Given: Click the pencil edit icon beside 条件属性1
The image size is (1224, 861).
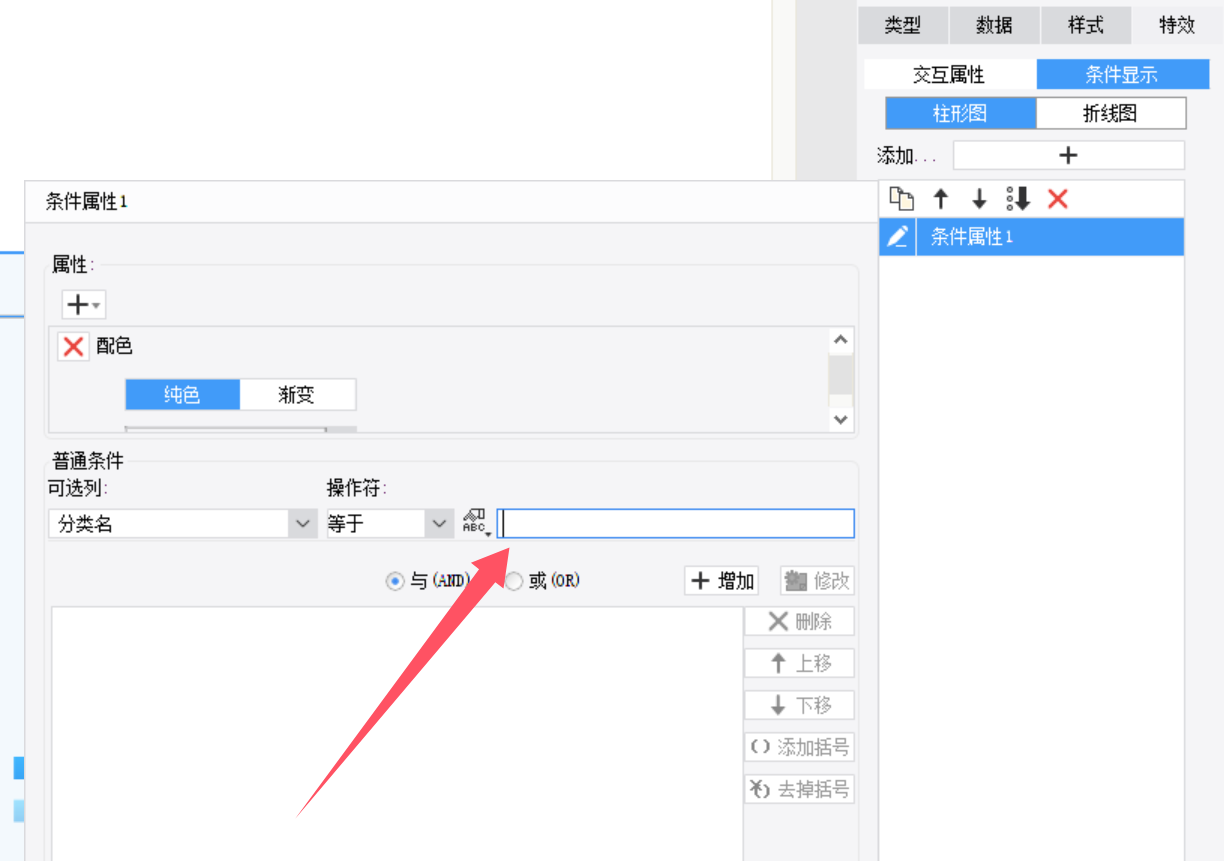Looking at the screenshot, I should tap(898, 237).
